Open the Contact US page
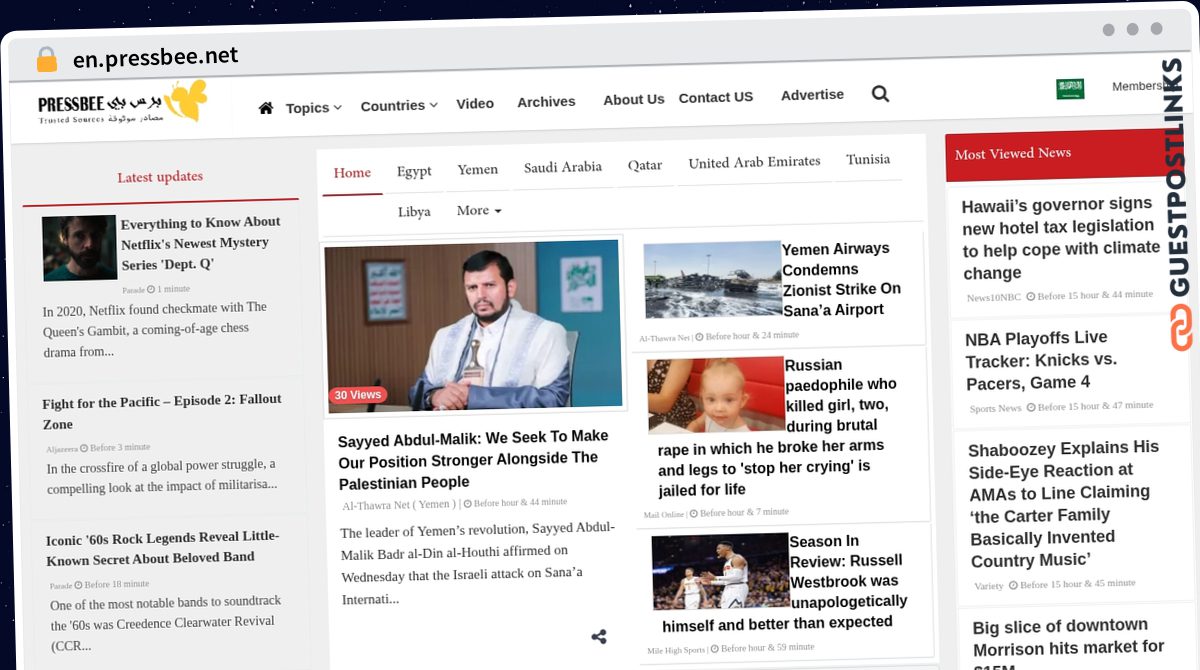1200x670 pixels. pos(716,97)
